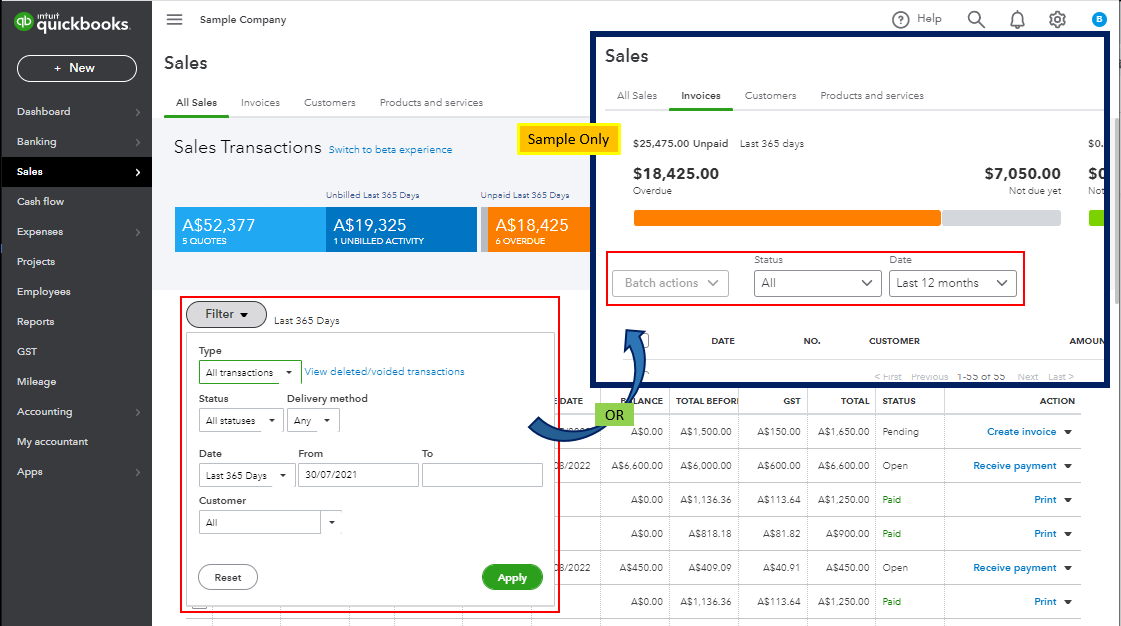Click the Sample Company name

pyautogui.click(x=243, y=19)
